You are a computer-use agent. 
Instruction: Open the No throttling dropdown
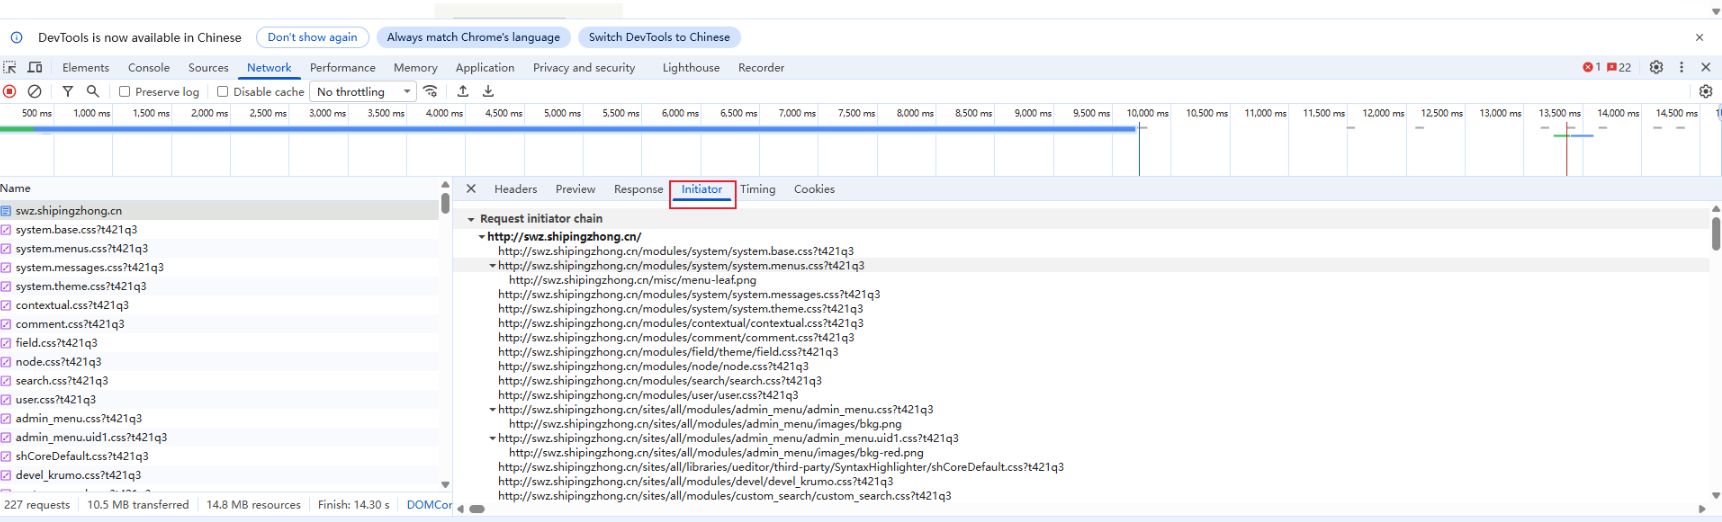click(363, 91)
